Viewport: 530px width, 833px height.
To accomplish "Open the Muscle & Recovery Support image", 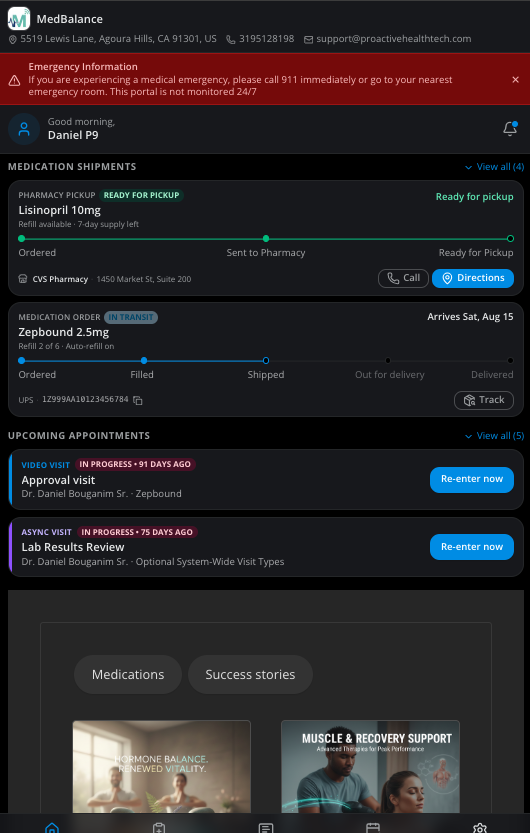I will coord(370,766).
